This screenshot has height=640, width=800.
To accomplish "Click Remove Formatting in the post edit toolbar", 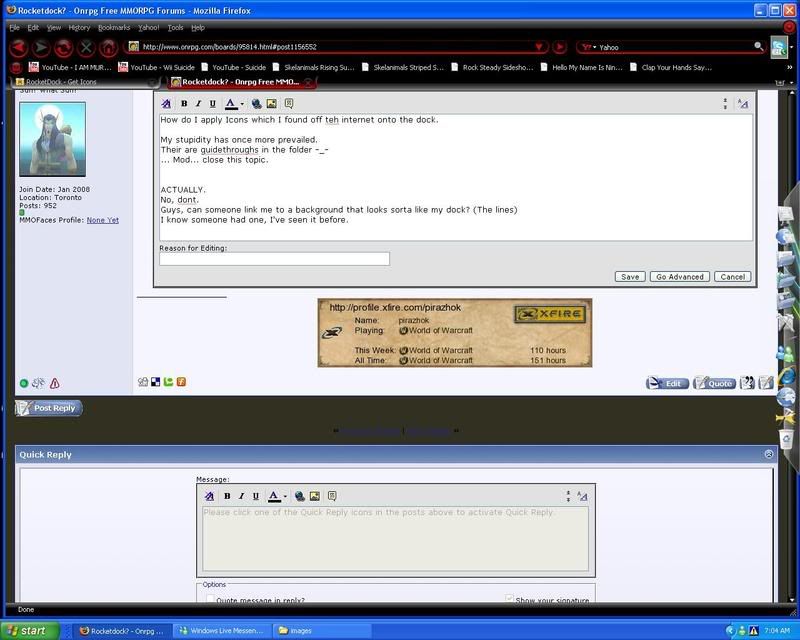I will tap(166, 104).
